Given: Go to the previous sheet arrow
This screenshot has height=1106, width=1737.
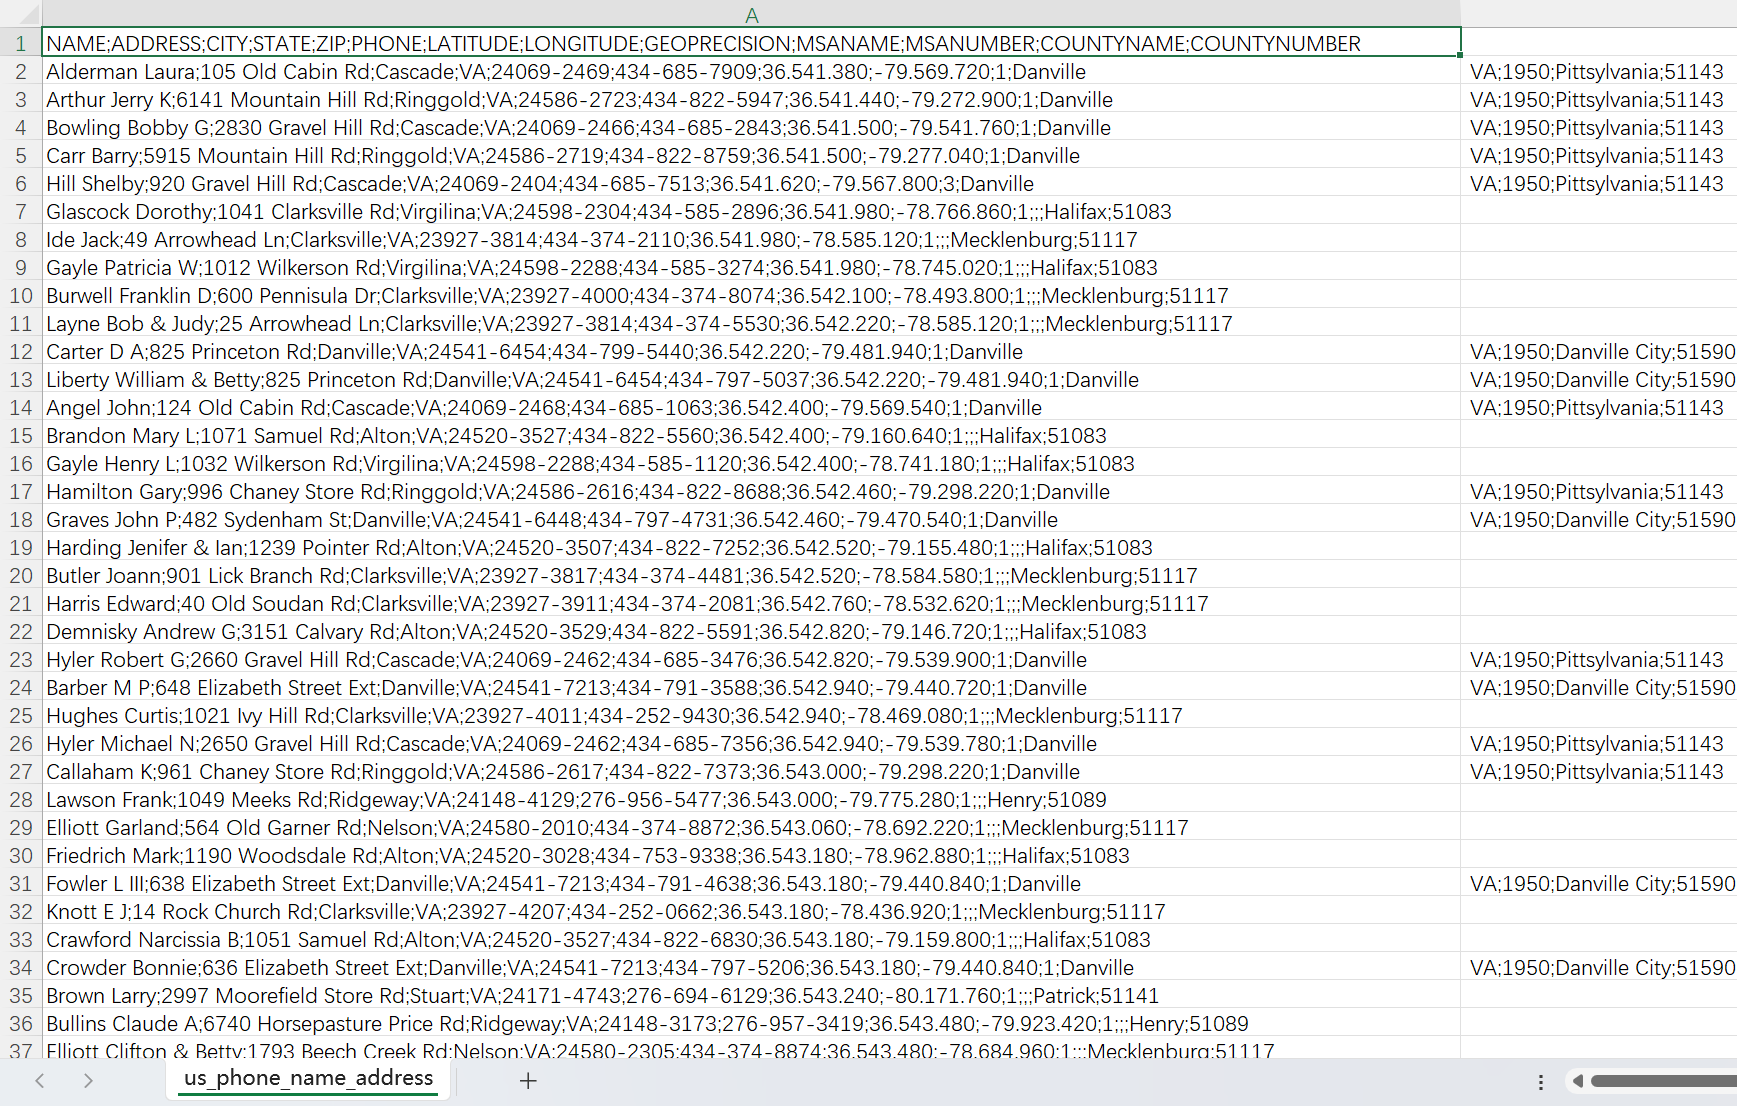Looking at the screenshot, I should coord(40,1080).
